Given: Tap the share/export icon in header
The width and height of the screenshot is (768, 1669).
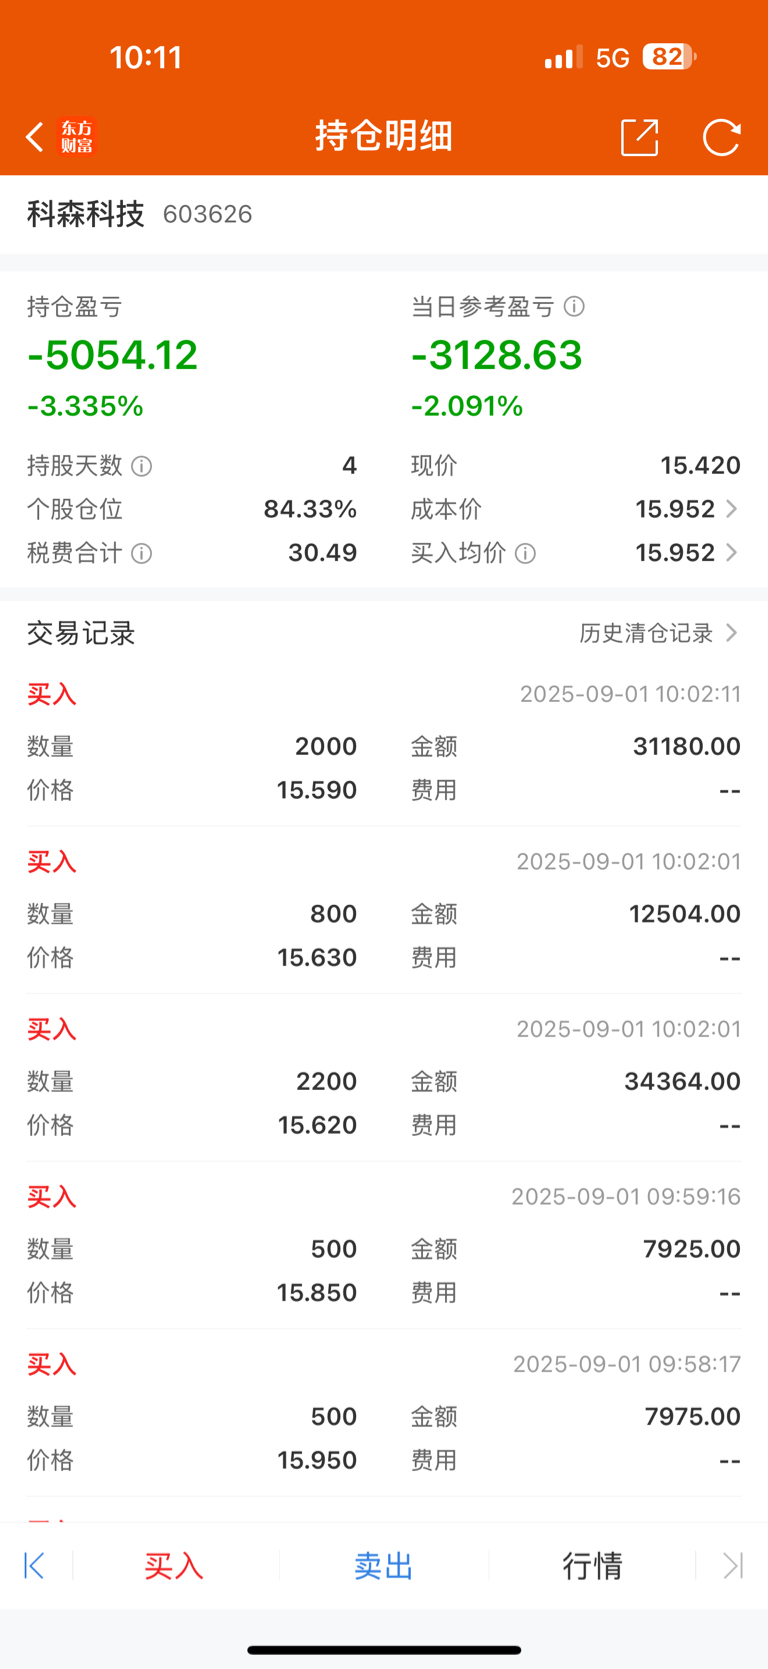Looking at the screenshot, I should click(640, 137).
